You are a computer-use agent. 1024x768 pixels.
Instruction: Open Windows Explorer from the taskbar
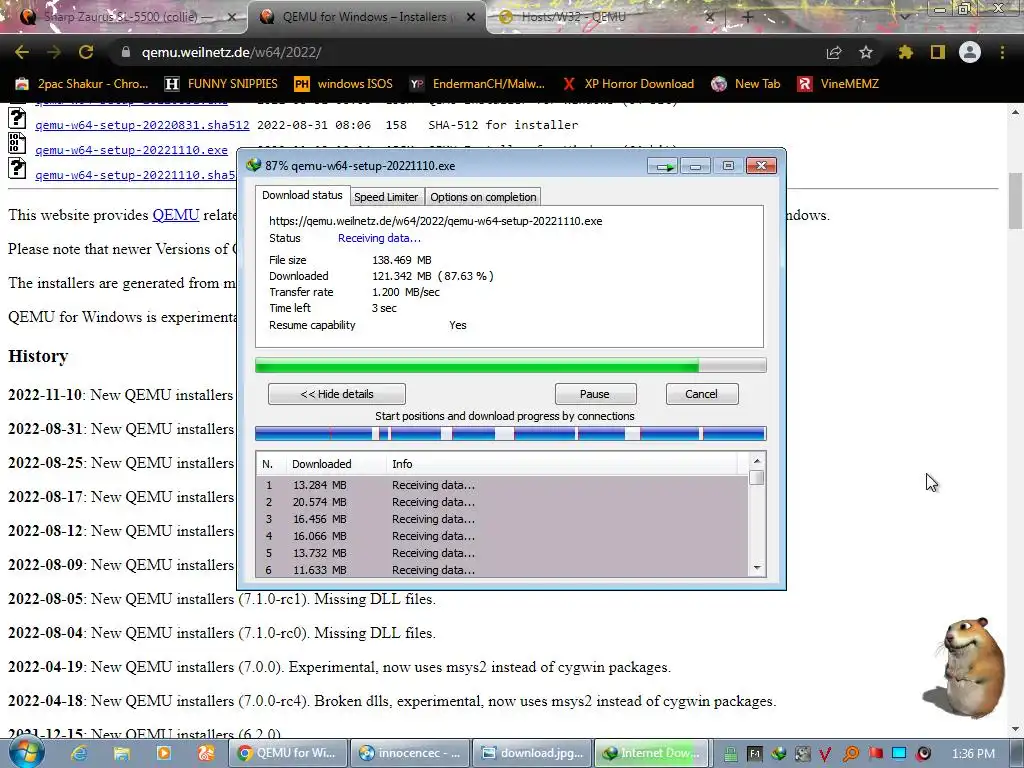(121, 753)
